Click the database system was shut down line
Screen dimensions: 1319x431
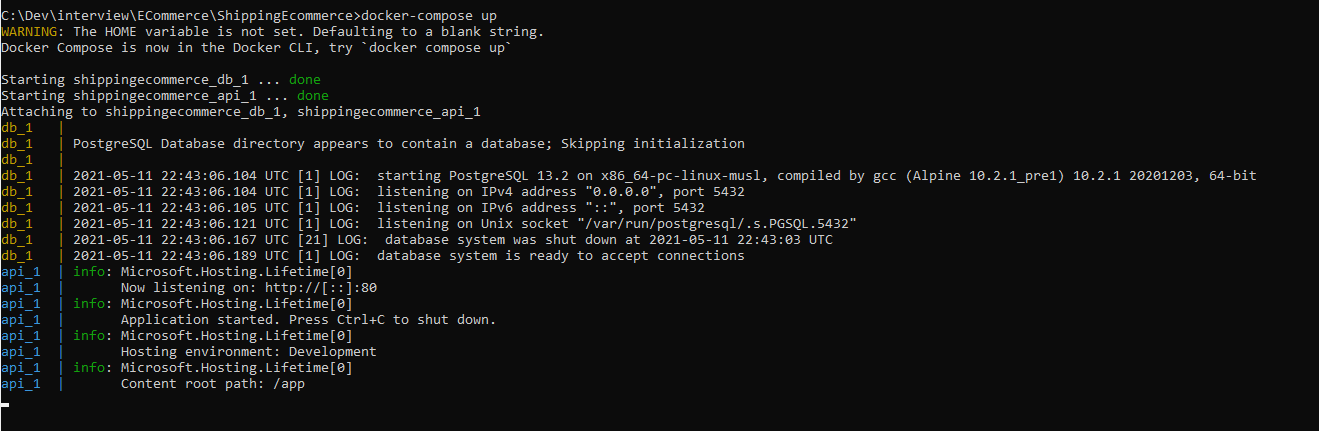[453, 240]
